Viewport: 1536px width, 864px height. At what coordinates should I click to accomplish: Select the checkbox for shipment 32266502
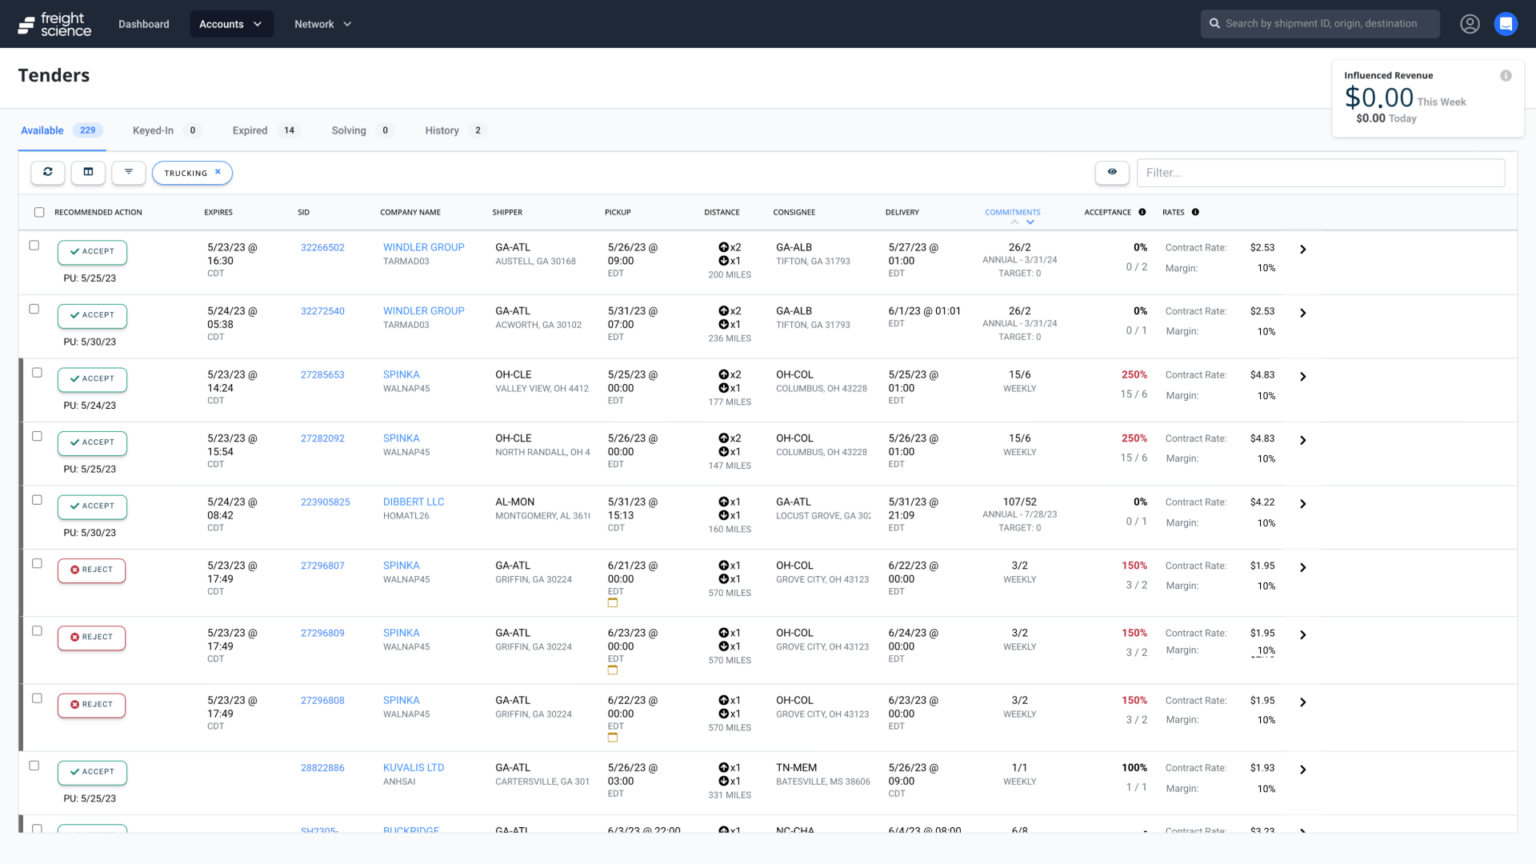coord(34,246)
